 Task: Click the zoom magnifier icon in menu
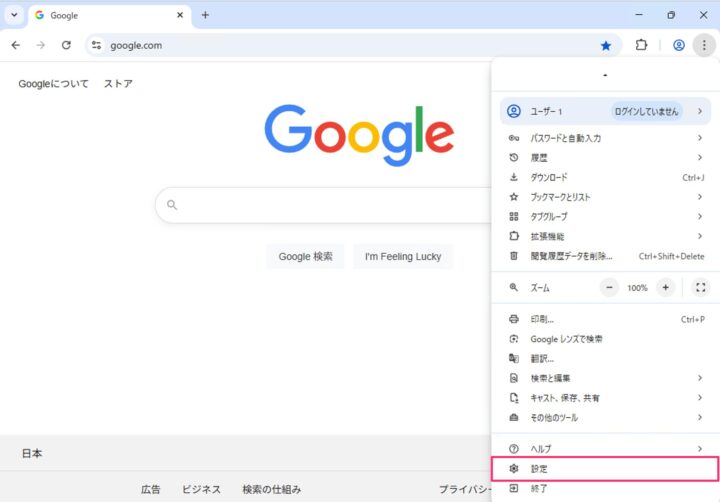(514, 288)
